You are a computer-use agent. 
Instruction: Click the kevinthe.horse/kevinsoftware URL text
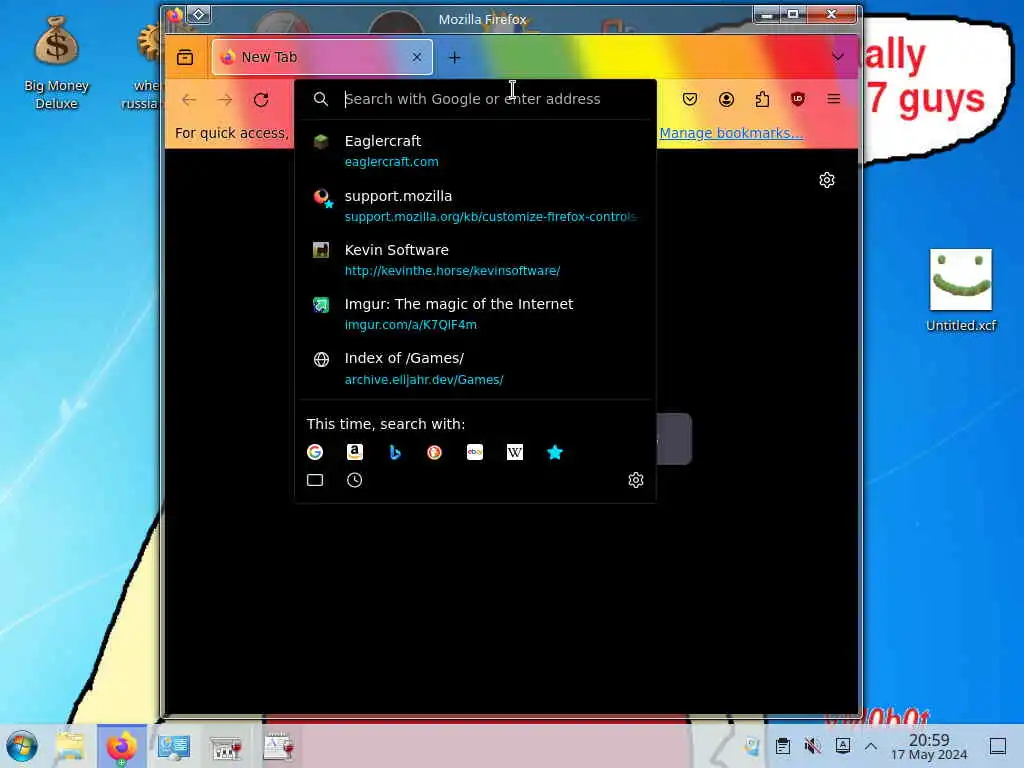pos(453,271)
